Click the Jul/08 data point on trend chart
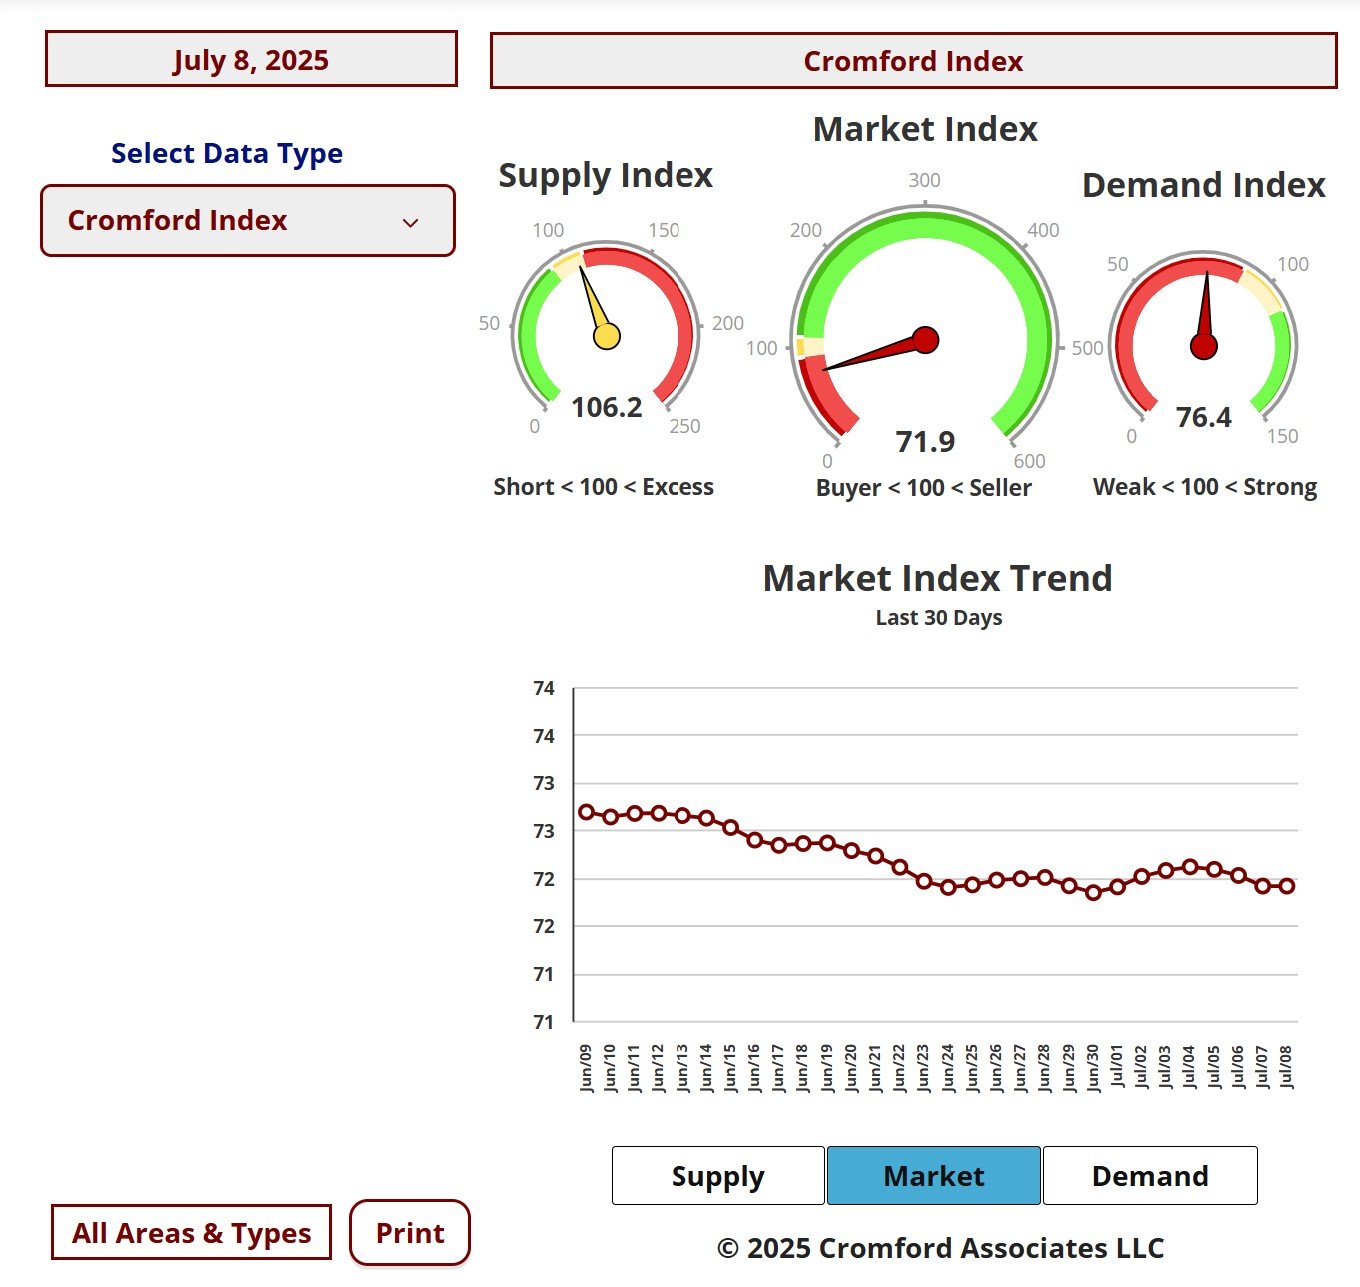Screen dimensions: 1360x1287 click(1287, 886)
